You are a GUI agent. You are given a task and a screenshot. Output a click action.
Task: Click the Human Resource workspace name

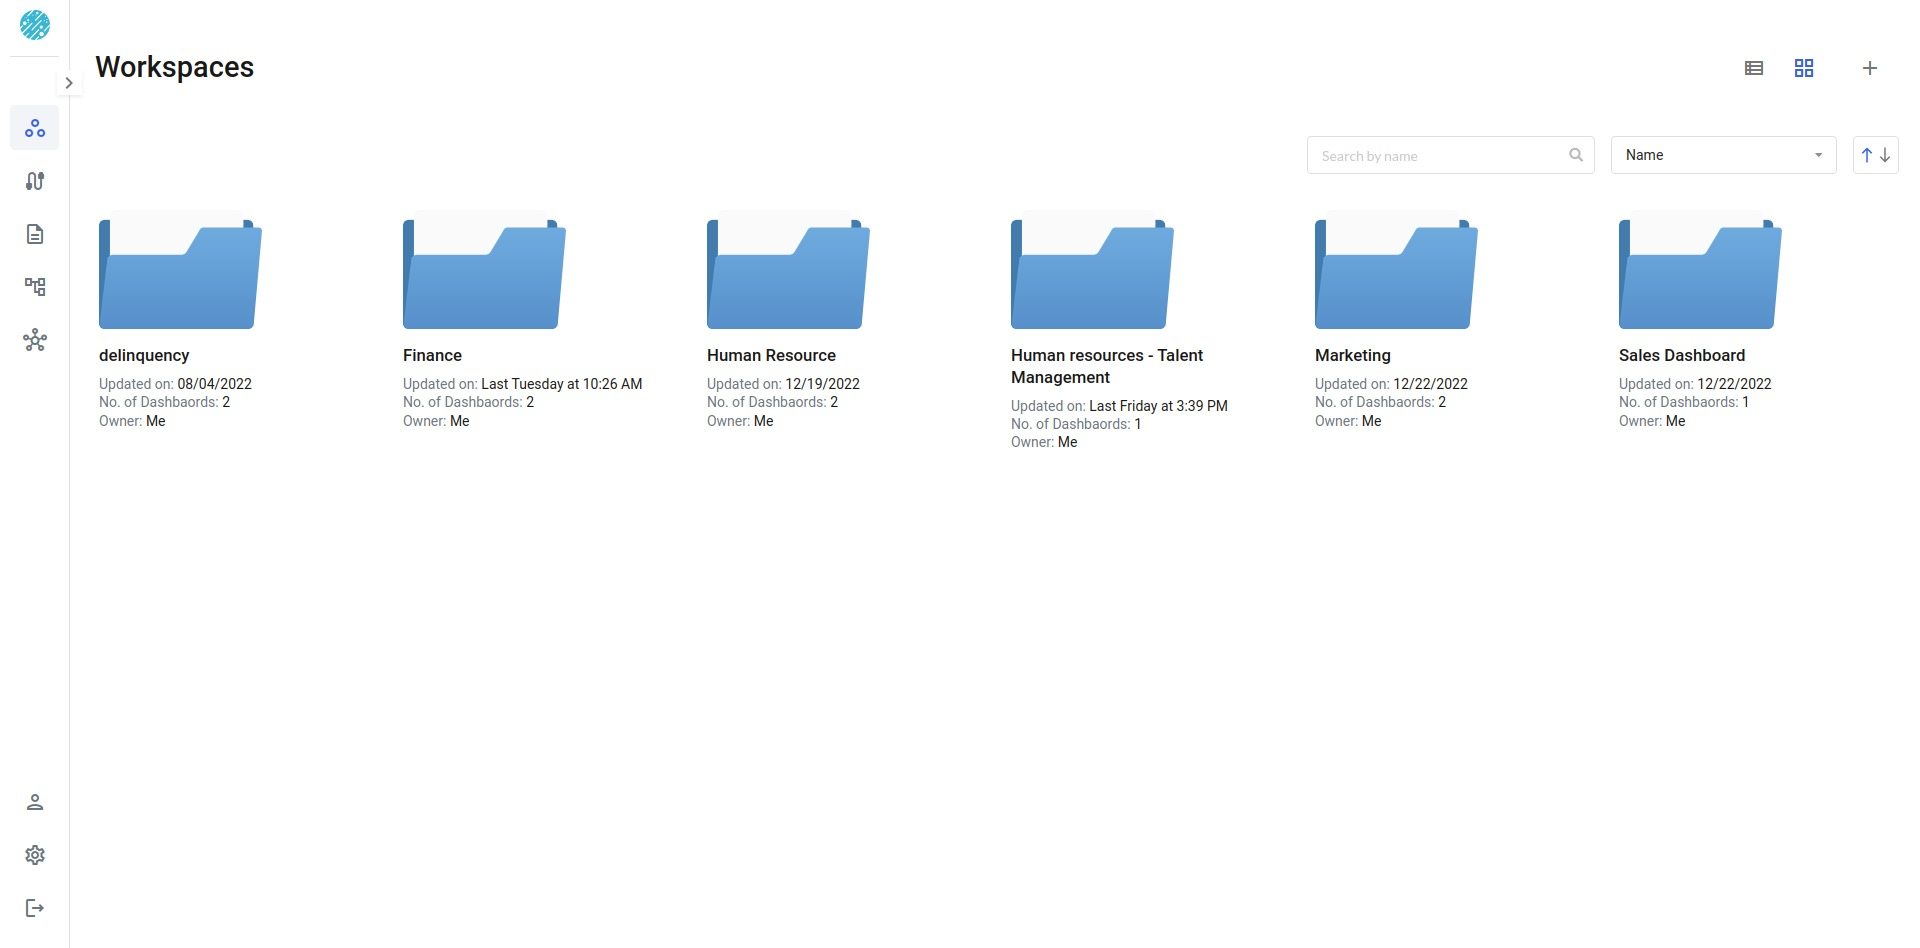click(771, 355)
